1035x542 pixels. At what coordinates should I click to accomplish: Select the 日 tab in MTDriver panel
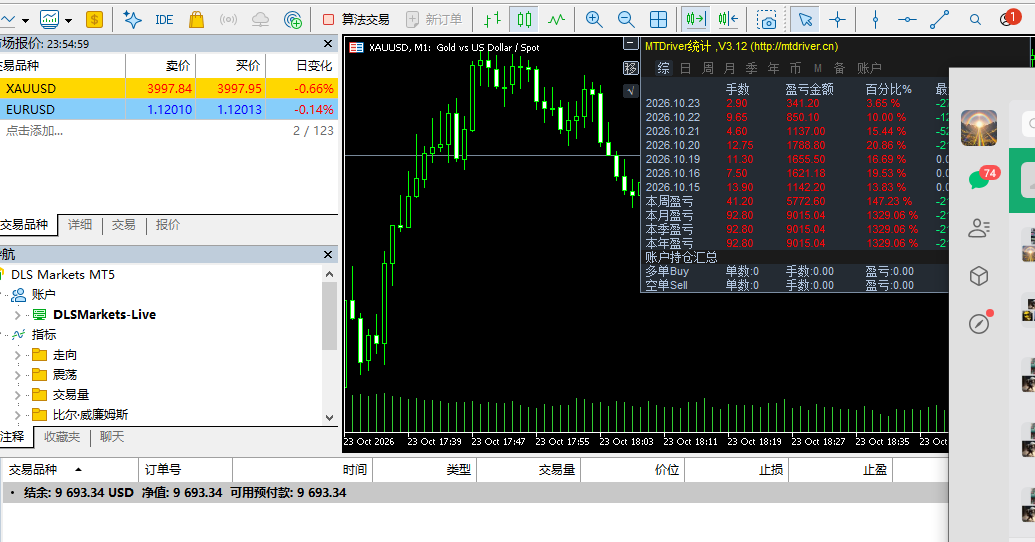(686, 68)
